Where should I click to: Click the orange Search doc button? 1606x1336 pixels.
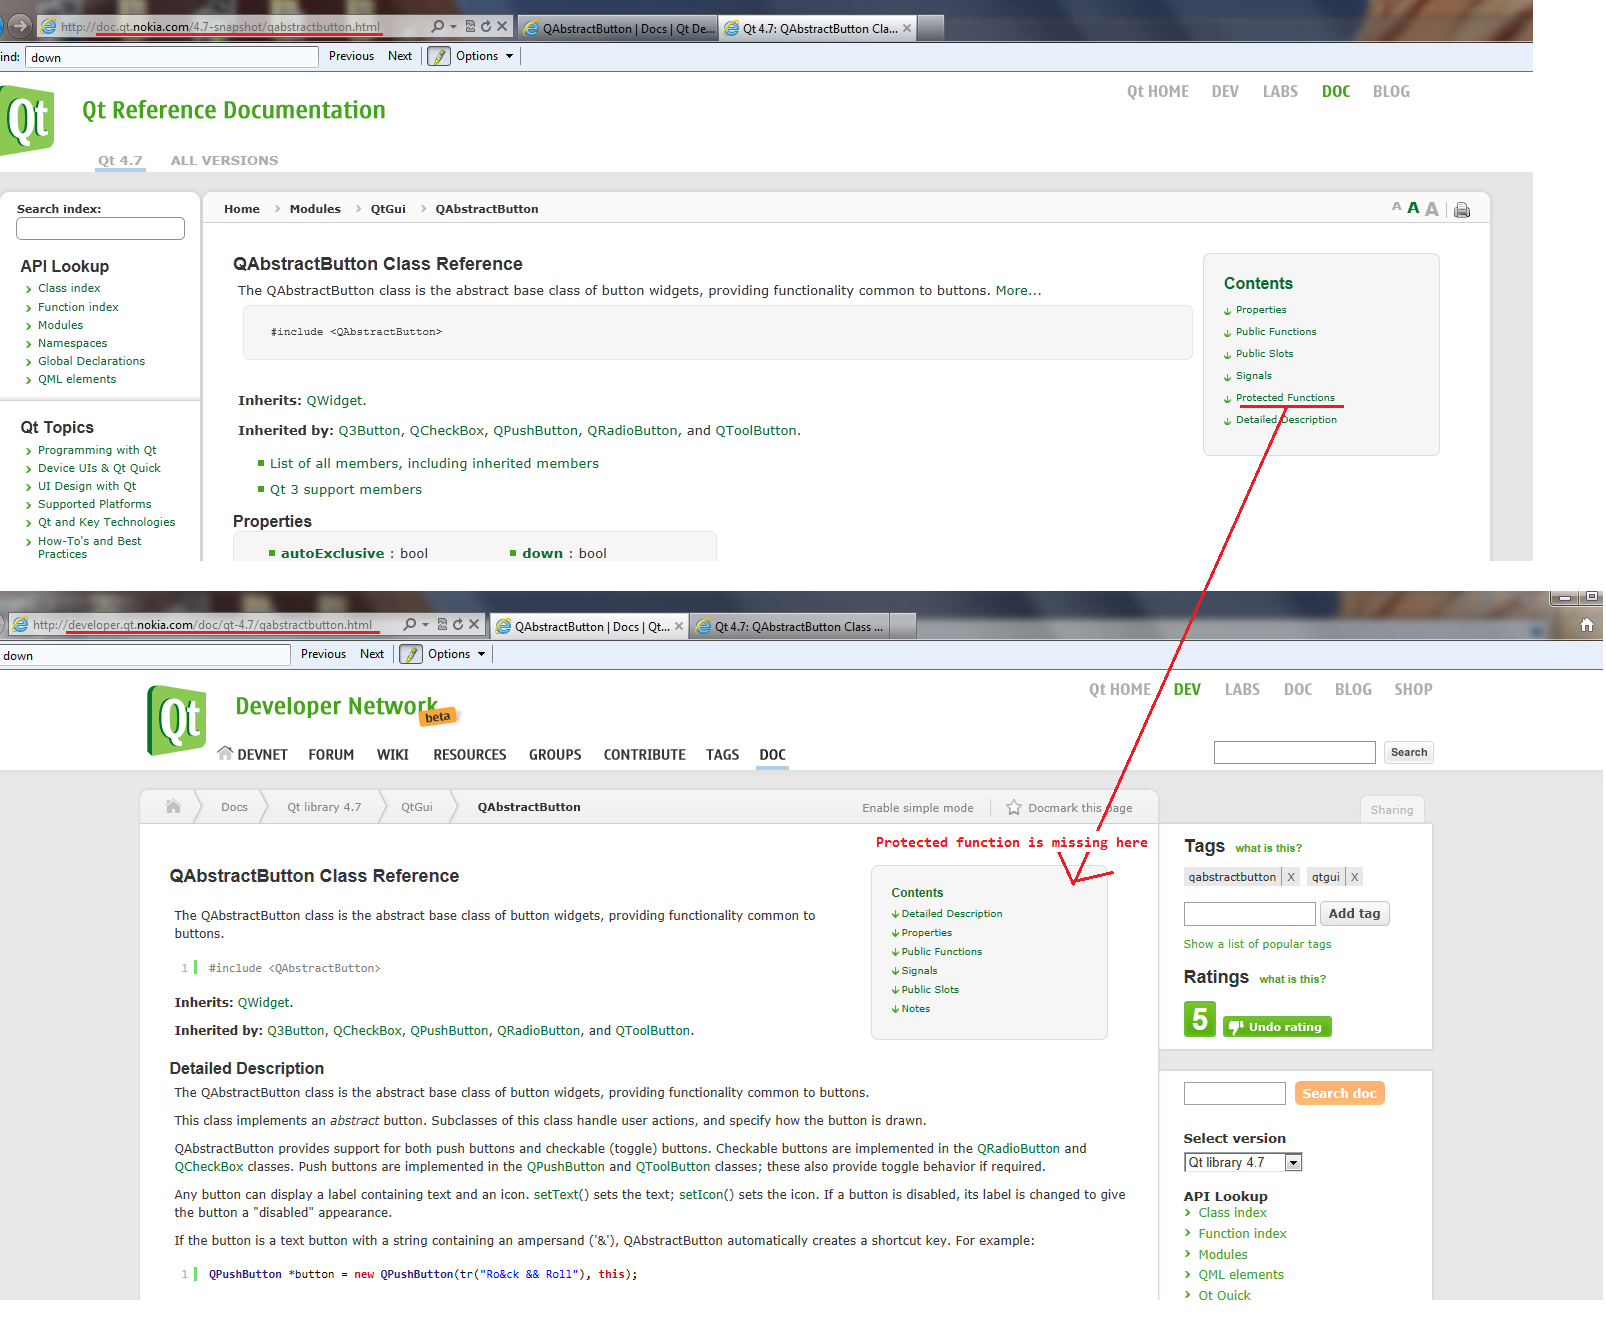[x=1339, y=1093]
